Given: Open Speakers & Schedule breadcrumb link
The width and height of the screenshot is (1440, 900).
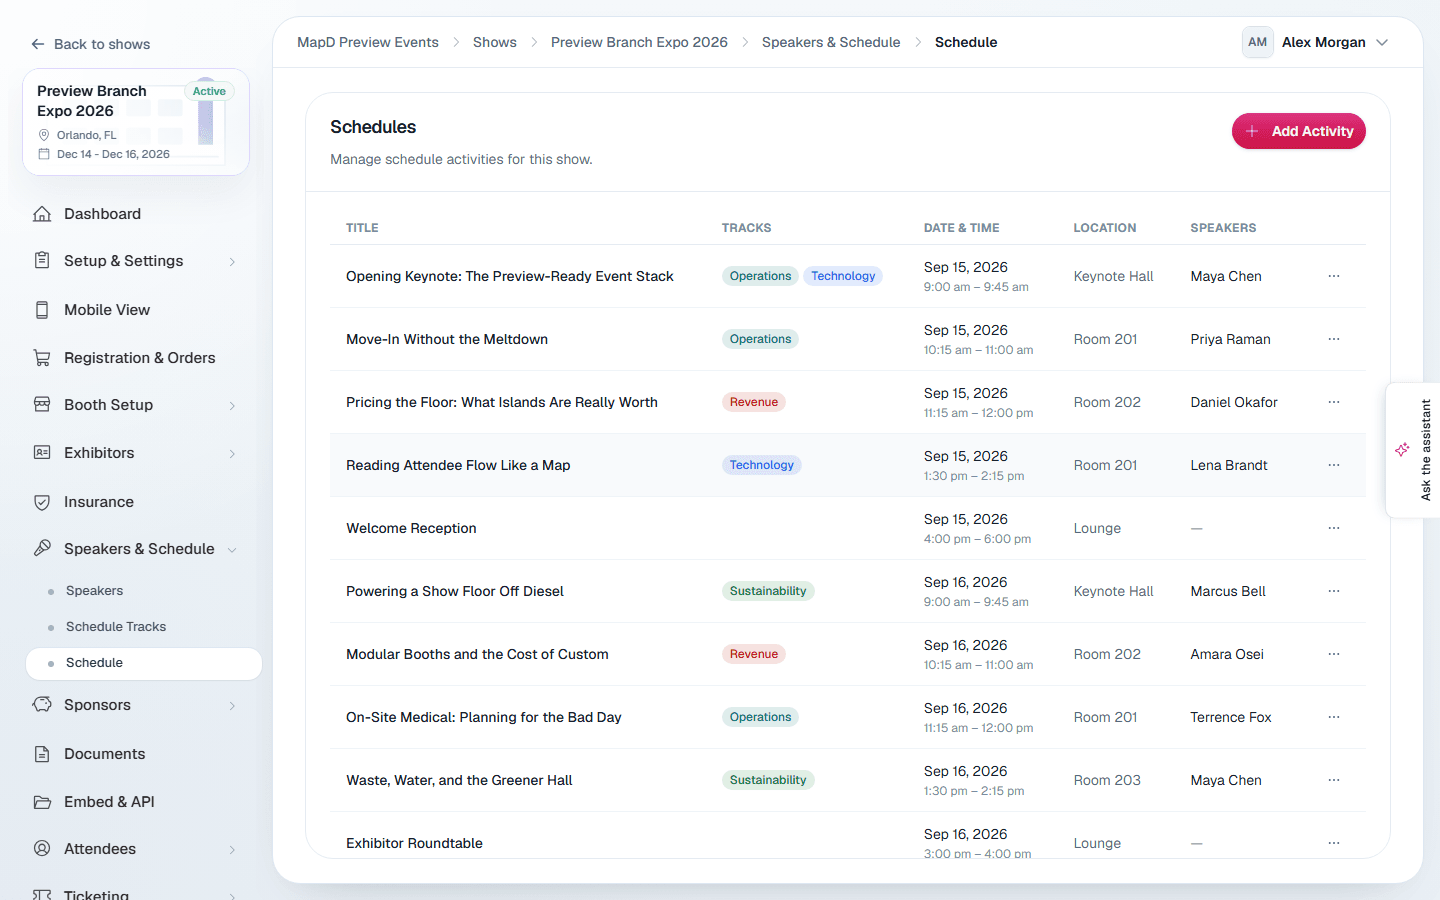Looking at the screenshot, I should pos(831,42).
